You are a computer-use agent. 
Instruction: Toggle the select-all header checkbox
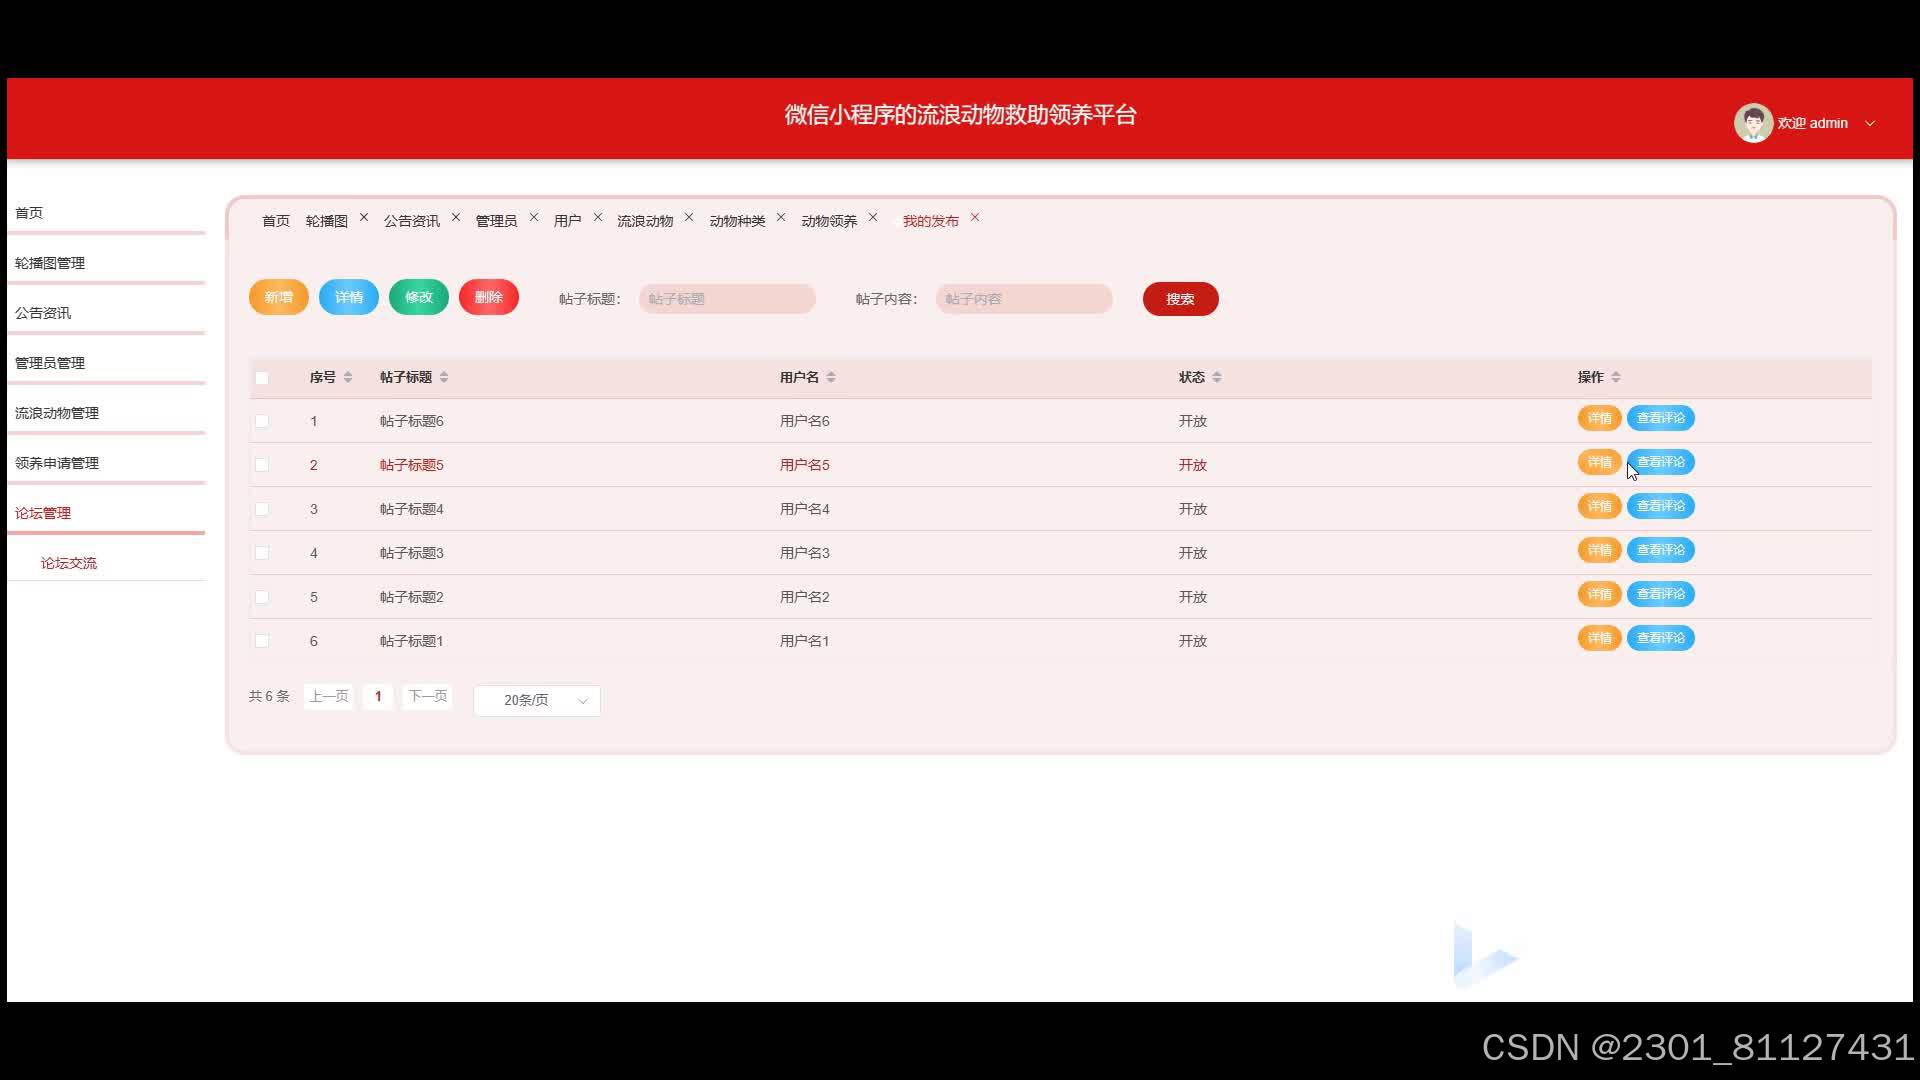(x=262, y=378)
